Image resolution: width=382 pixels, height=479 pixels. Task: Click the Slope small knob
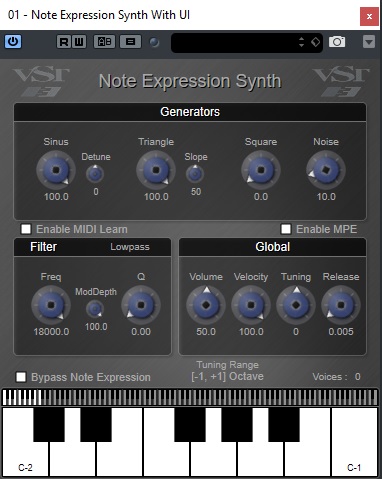[195, 174]
